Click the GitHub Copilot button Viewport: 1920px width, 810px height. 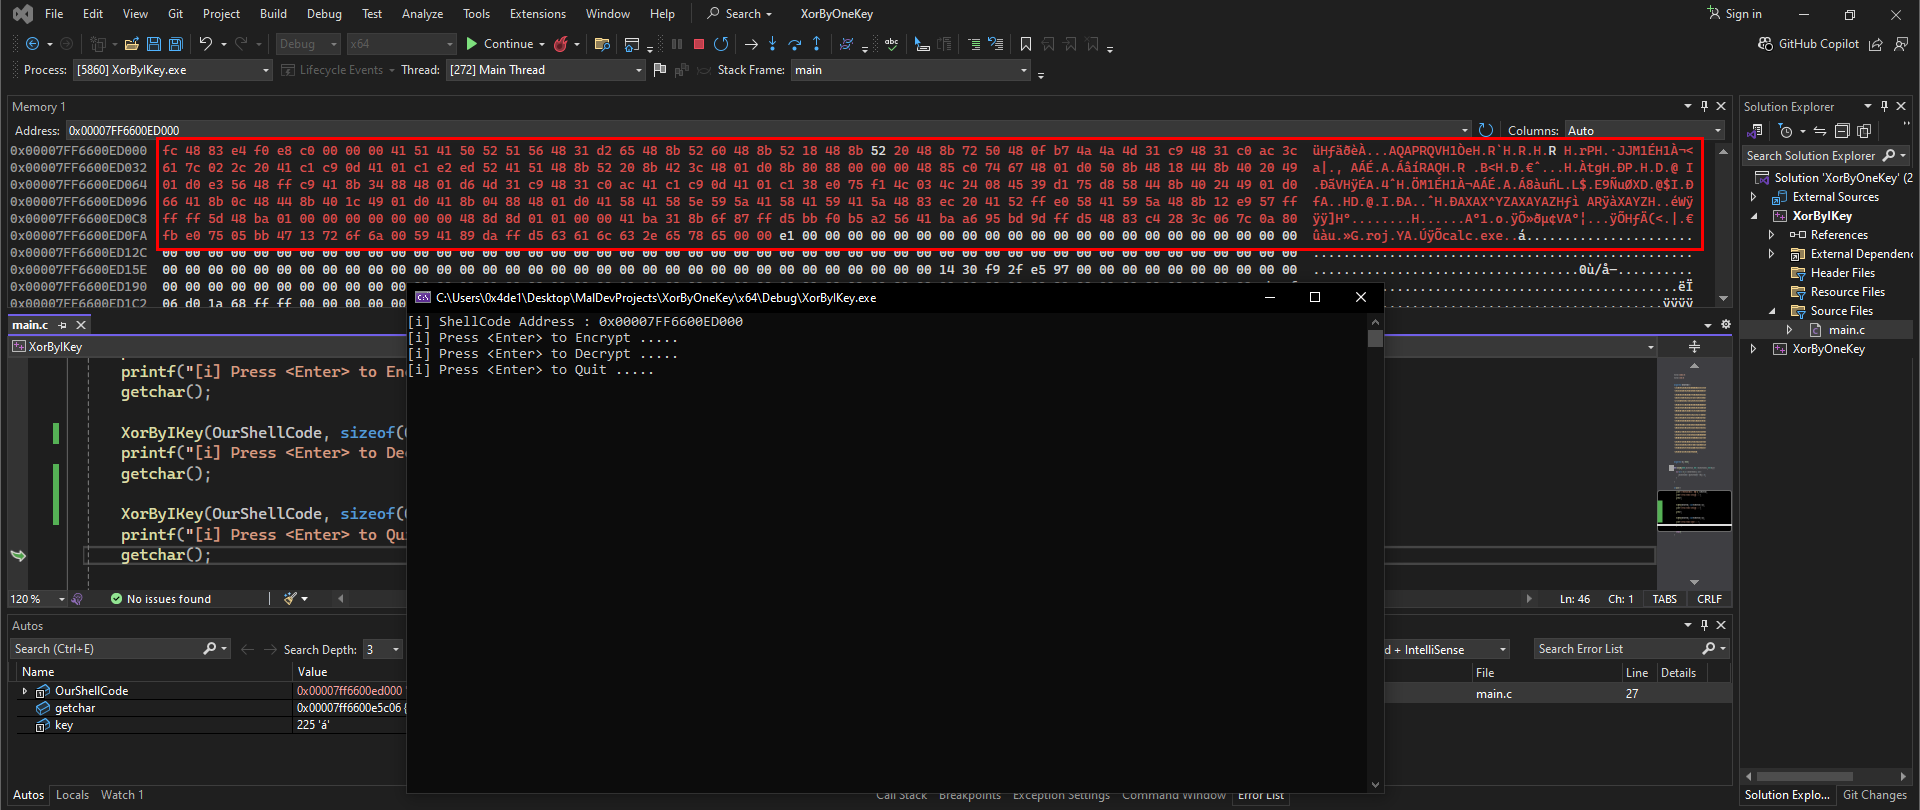click(x=1808, y=44)
